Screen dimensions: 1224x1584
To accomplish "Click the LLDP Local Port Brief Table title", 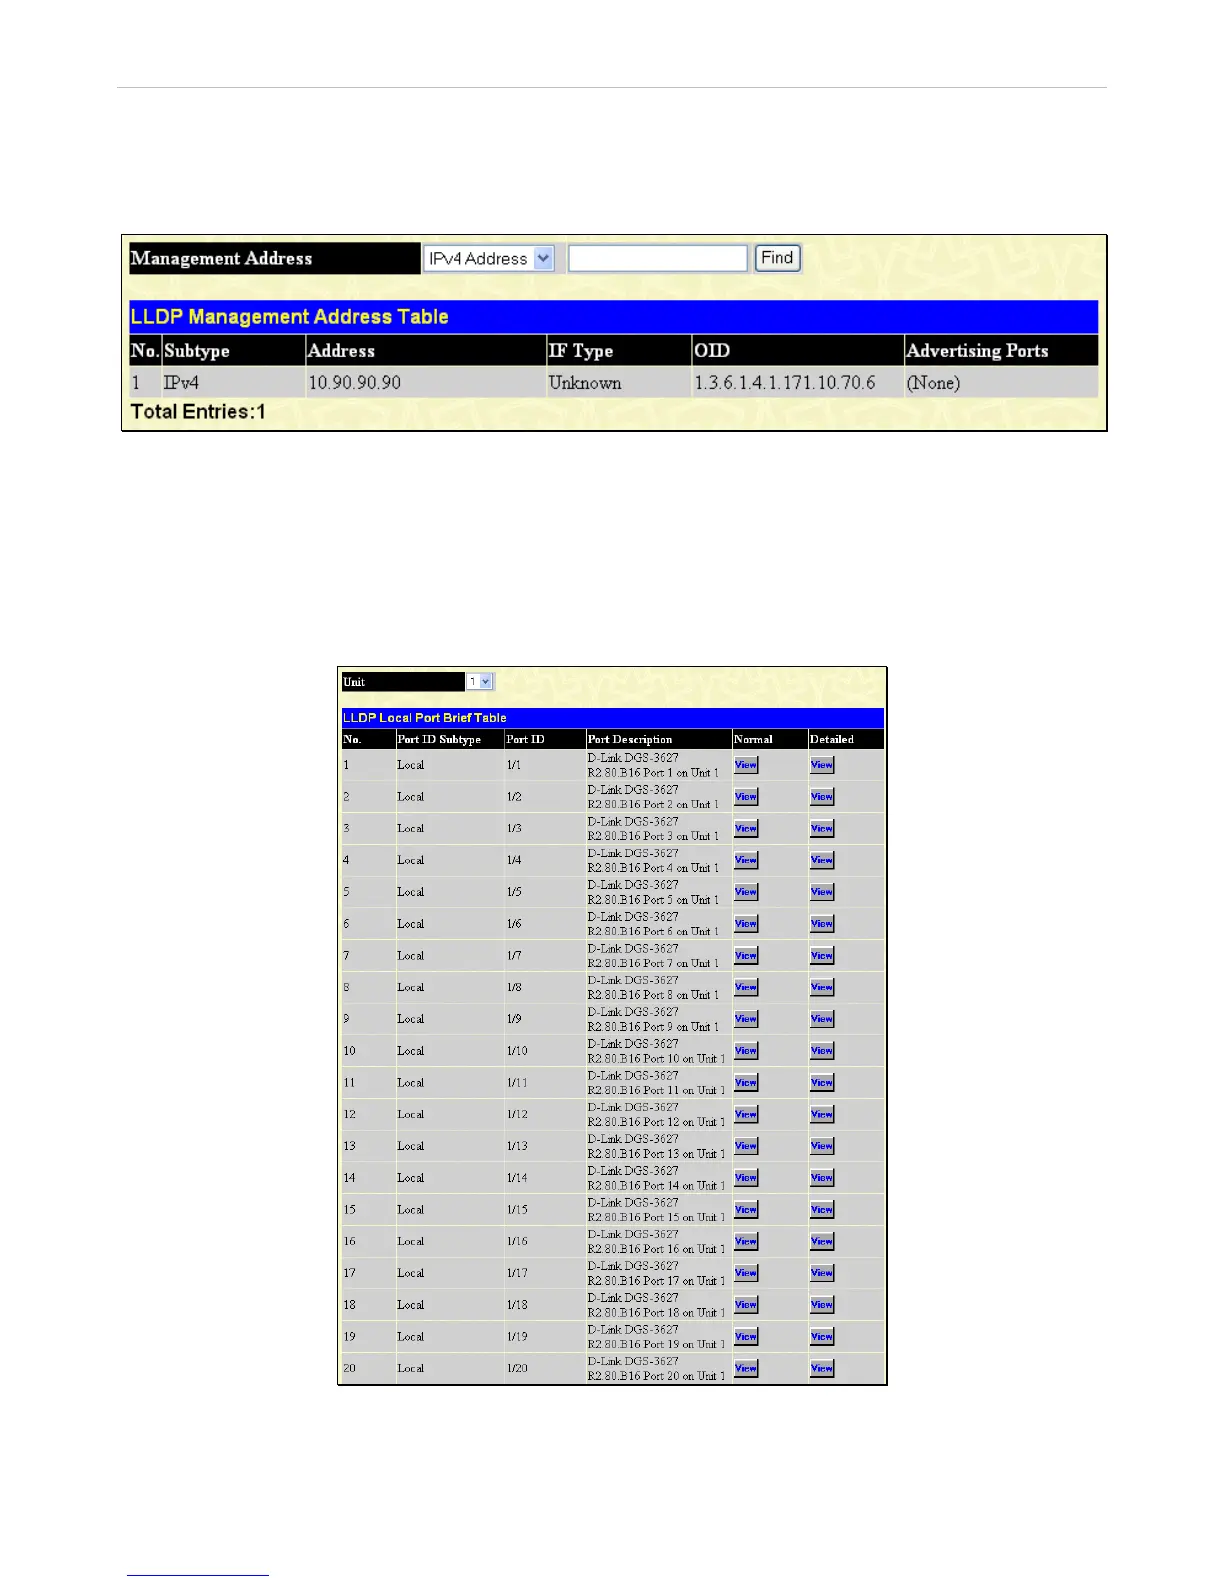I will (x=425, y=718).
